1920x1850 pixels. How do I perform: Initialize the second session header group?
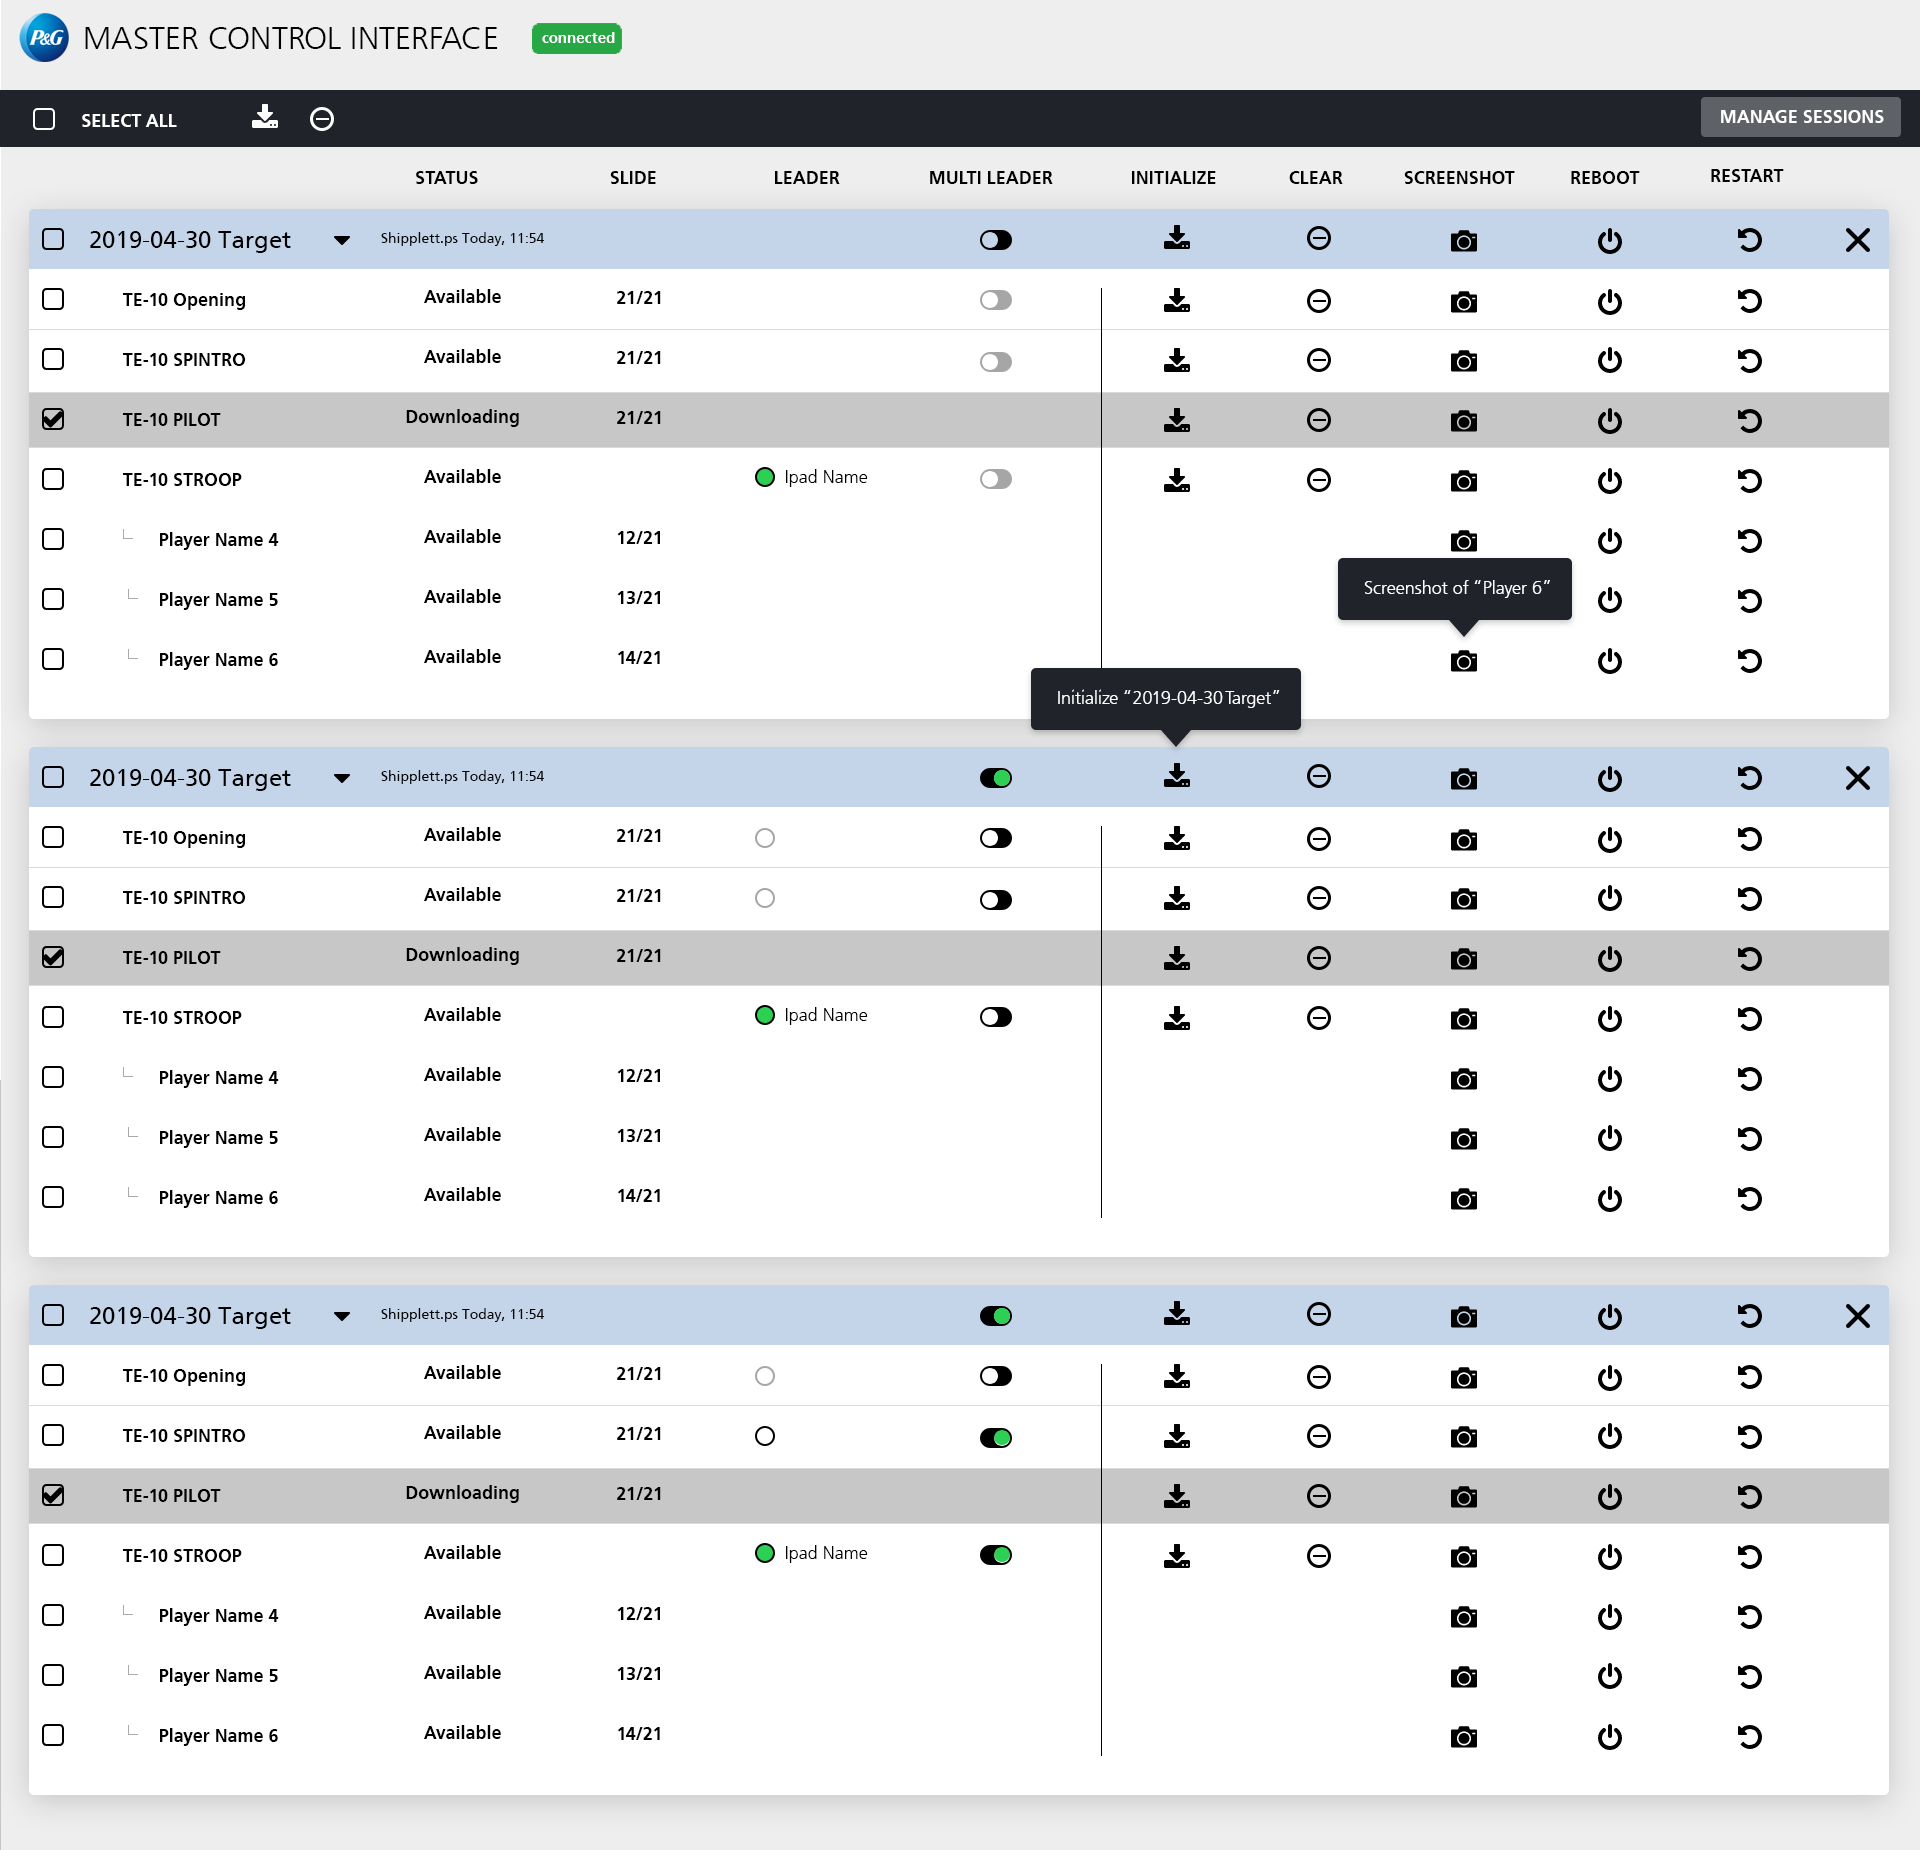click(1177, 776)
